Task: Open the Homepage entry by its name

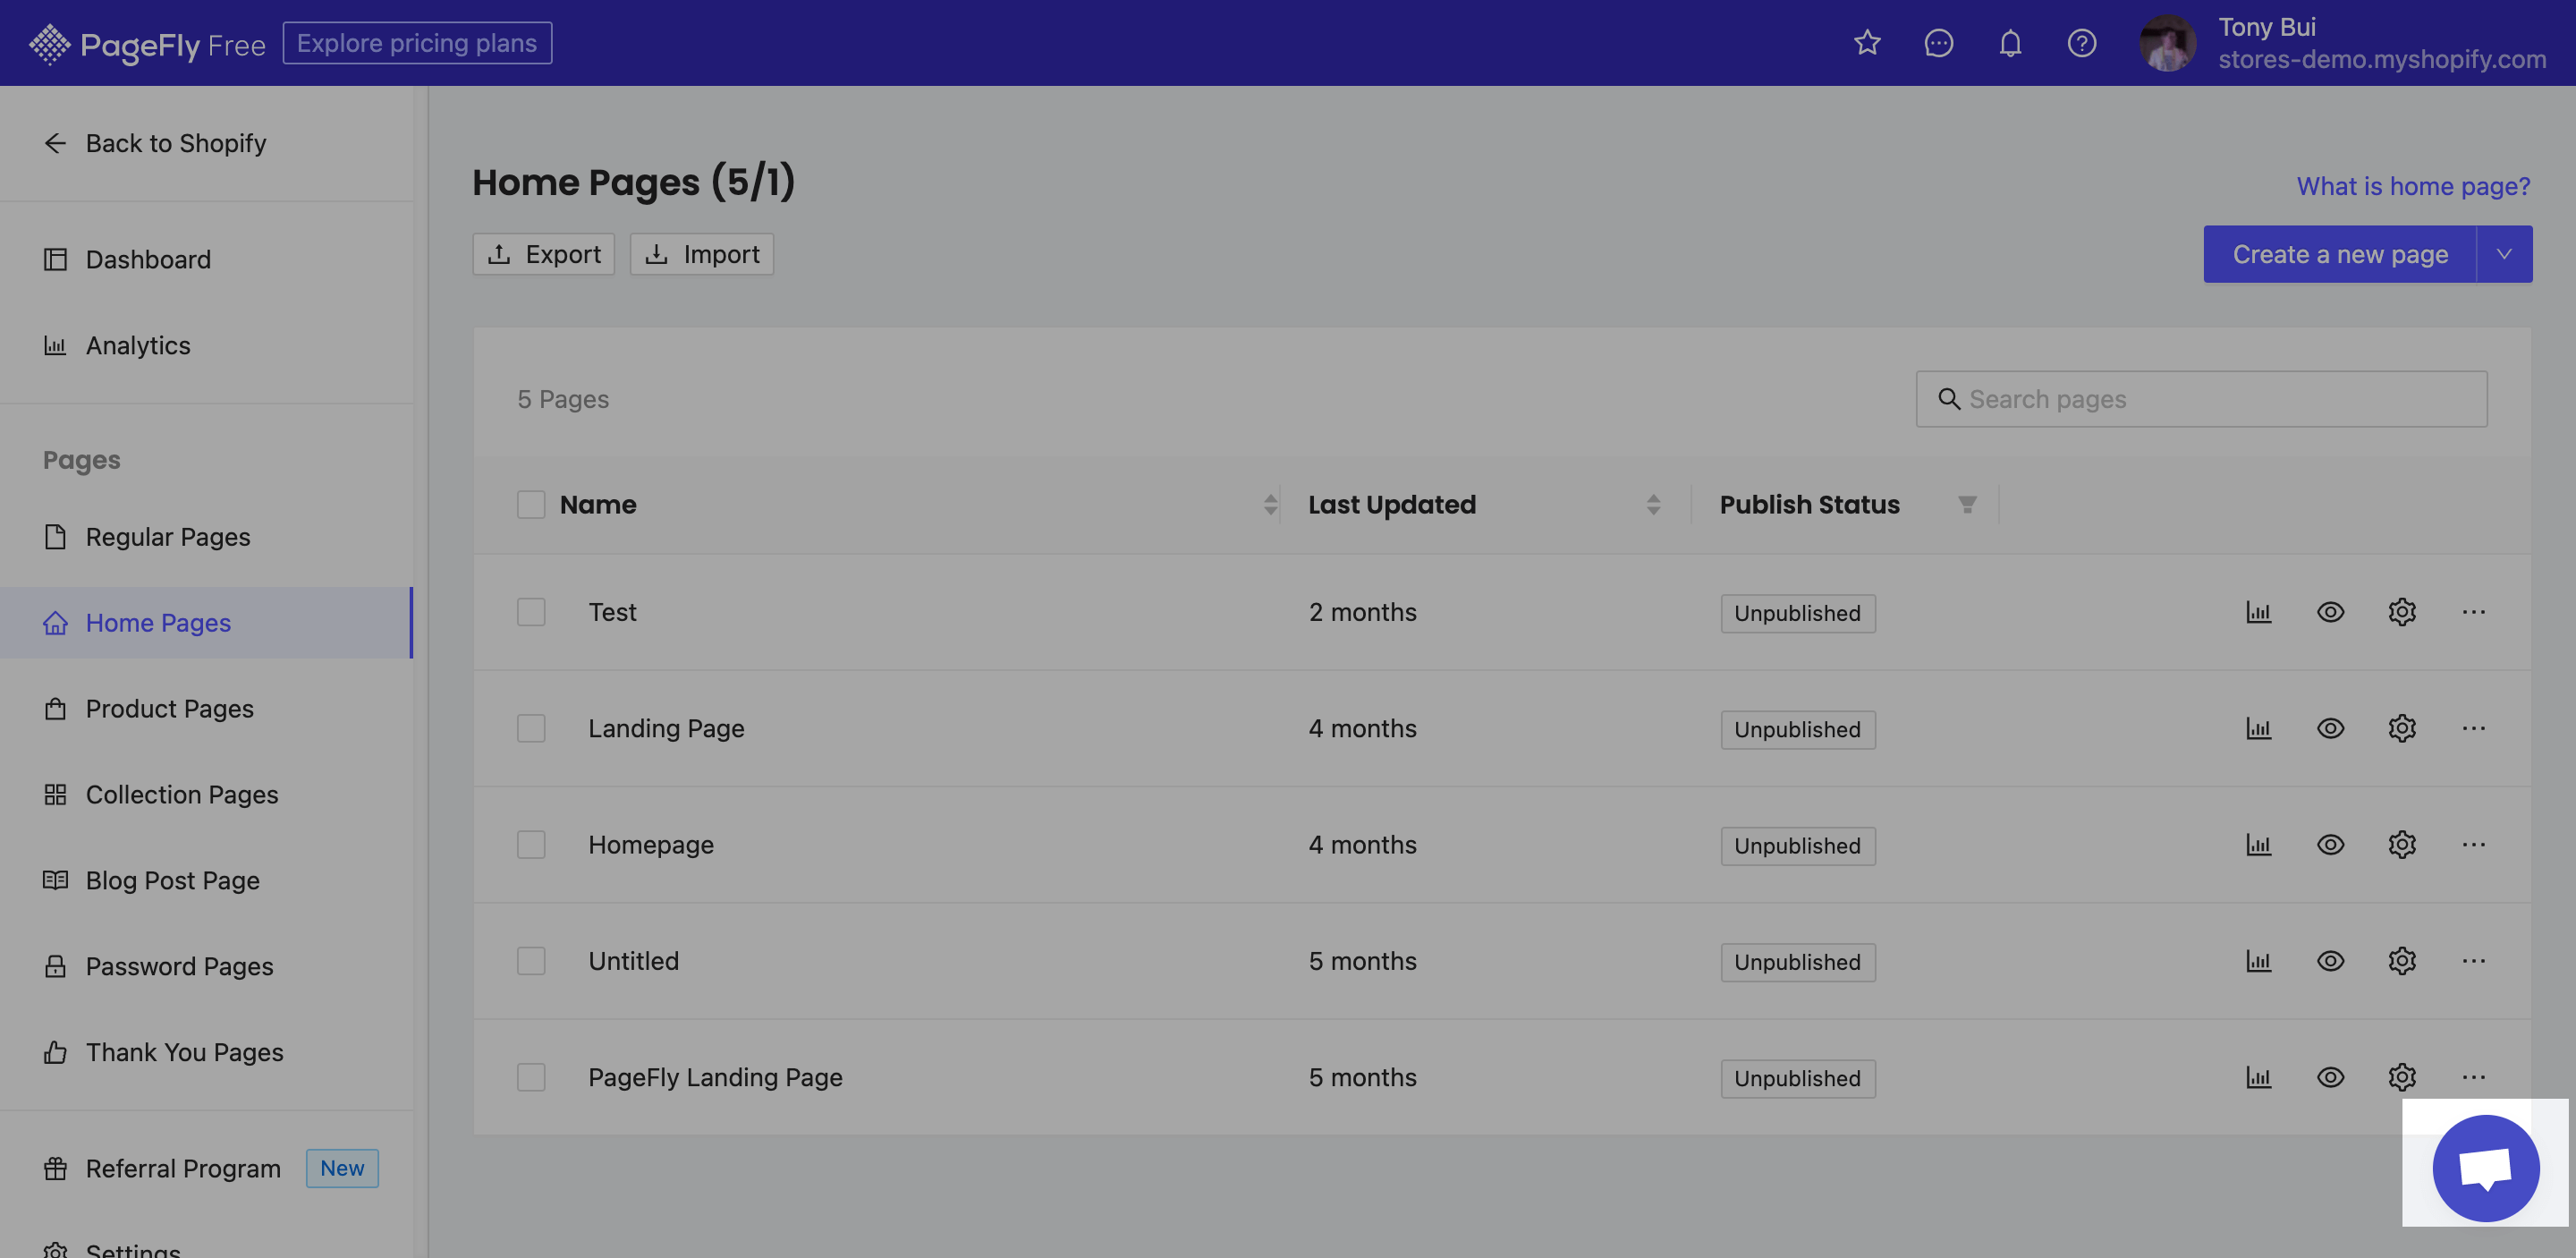Action: (651, 845)
